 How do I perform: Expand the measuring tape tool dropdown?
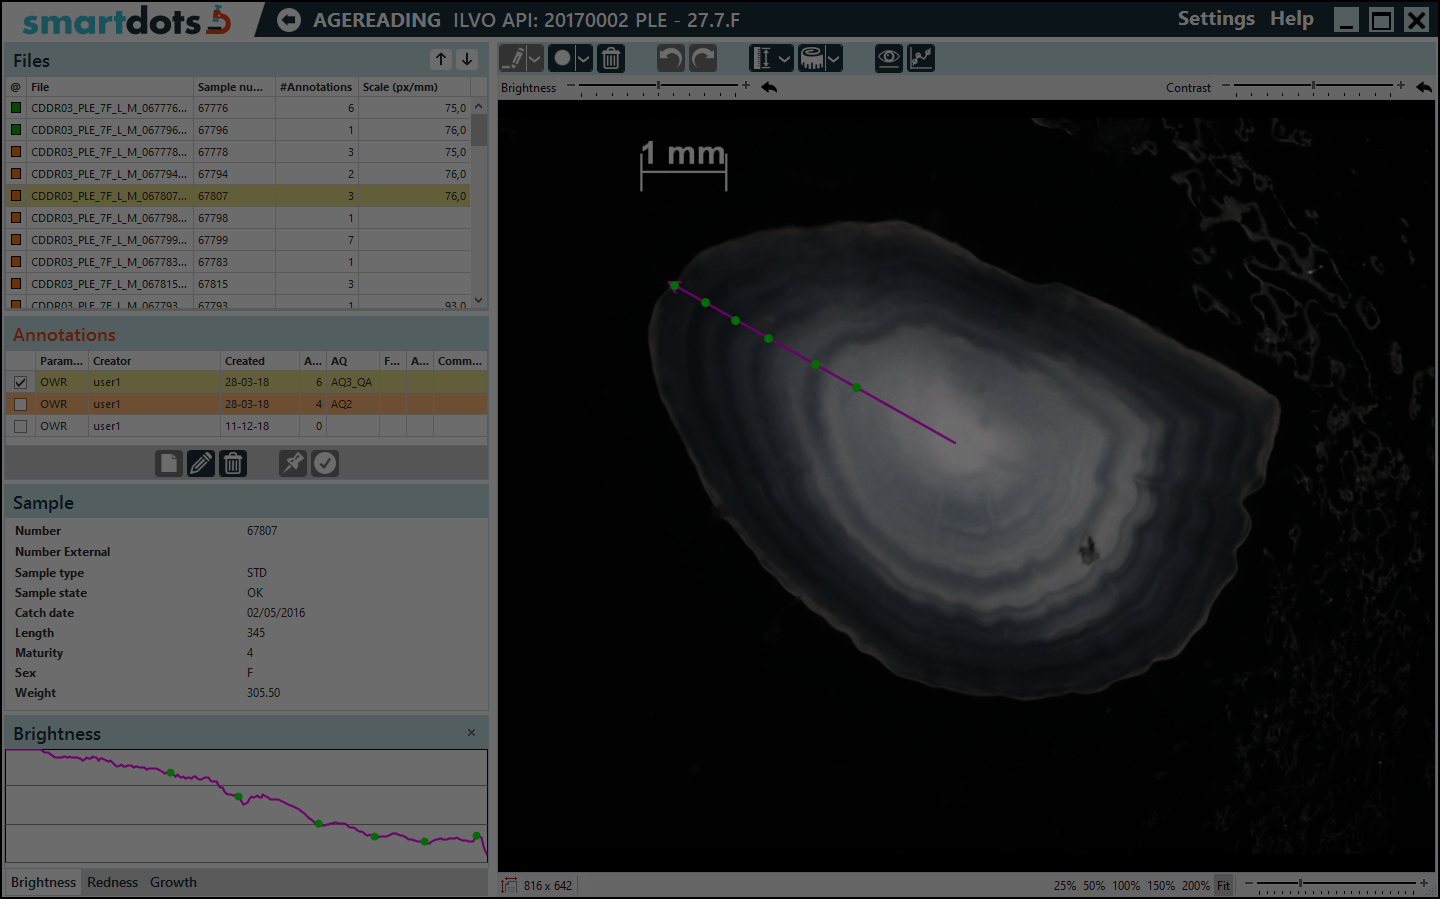click(833, 59)
